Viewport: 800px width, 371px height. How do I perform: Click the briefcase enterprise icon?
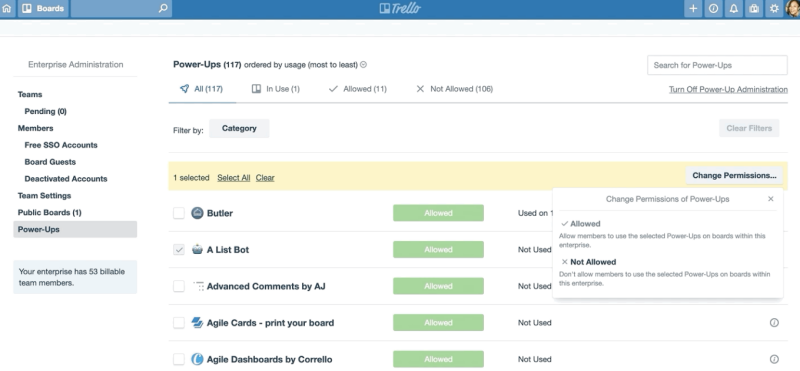[x=754, y=9]
